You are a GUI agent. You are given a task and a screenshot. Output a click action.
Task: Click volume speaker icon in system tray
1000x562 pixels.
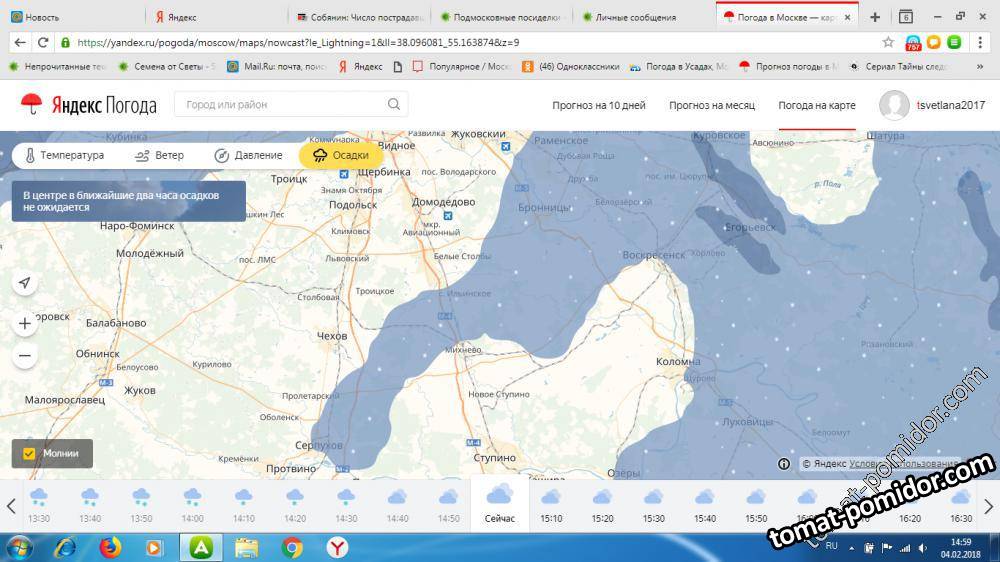click(923, 548)
